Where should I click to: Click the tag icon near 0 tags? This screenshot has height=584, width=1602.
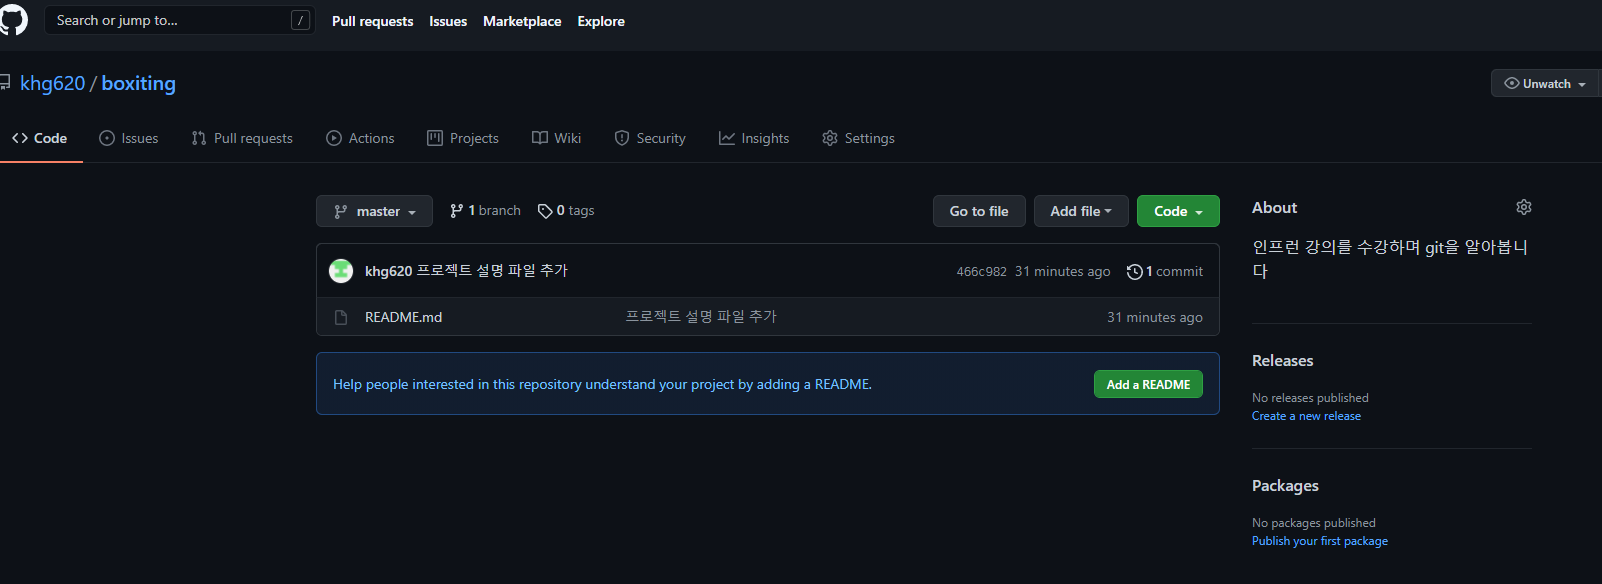pos(545,211)
